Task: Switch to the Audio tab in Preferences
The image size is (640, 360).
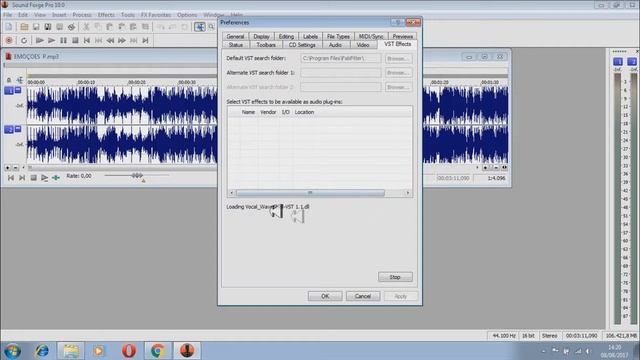Action: tap(335, 45)
